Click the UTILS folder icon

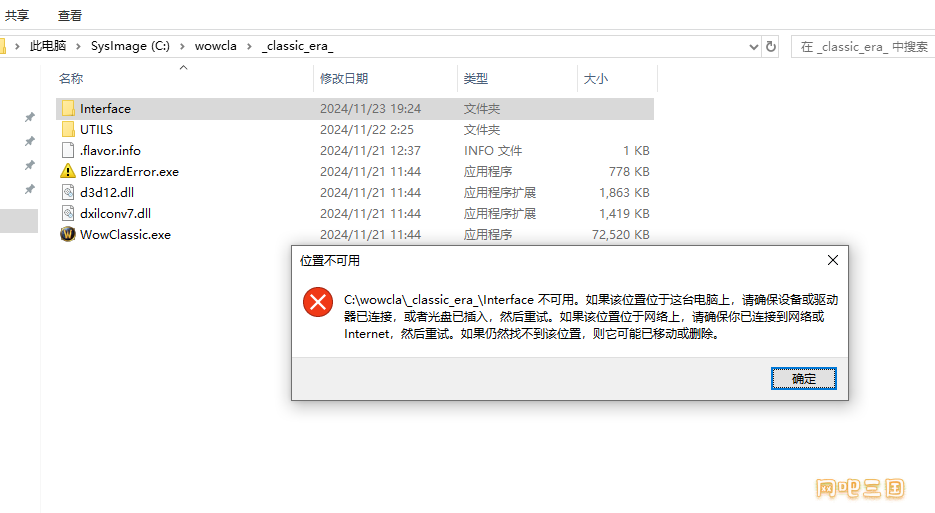tap(68, 129)
